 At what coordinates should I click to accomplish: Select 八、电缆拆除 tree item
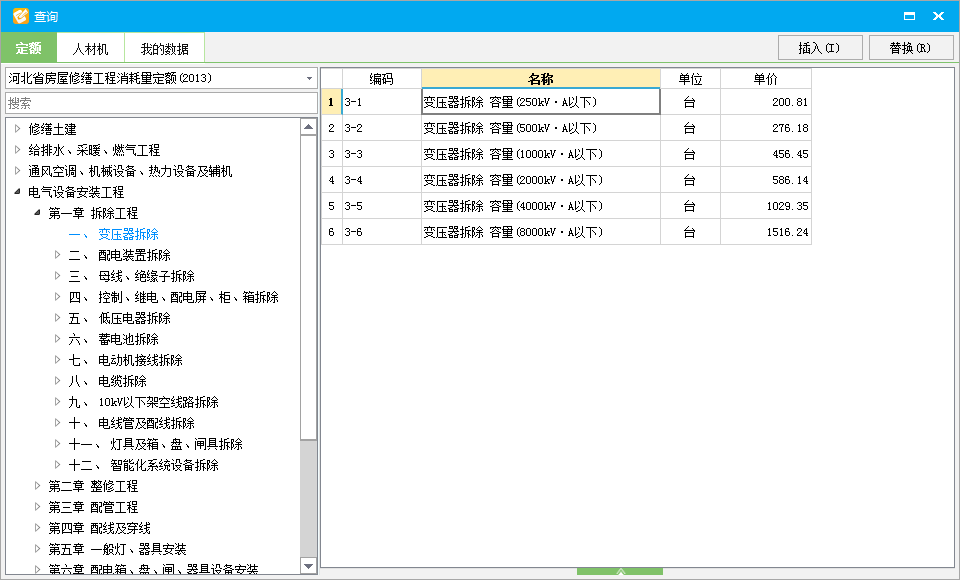tap(108, 381)
